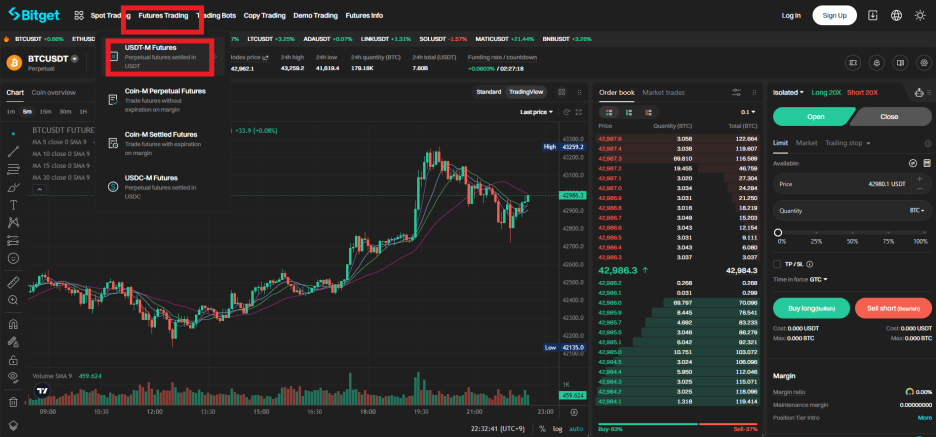Image resolution: width=936 pixels, height=437 pixels.
Task: Remove drawings with the trash icon
Action: click(13, 402)
